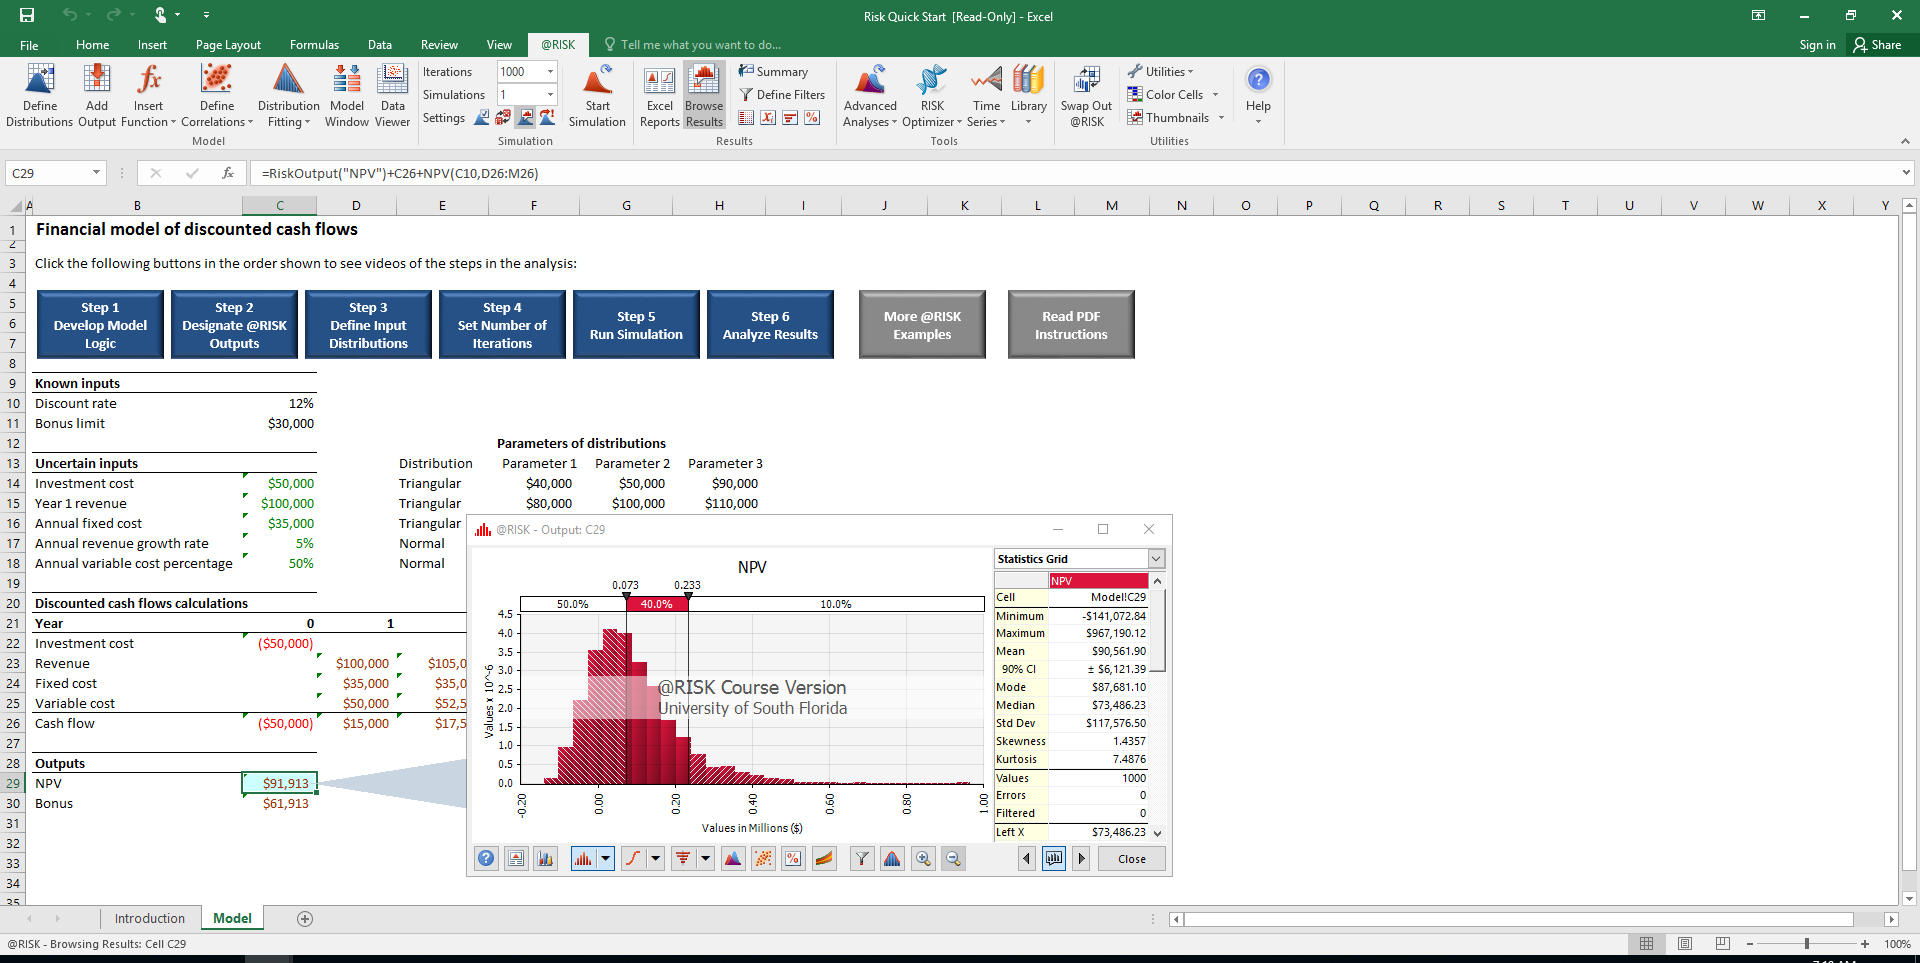This screenshot has height=963, width=1920.
Task: Click the zoom slider in the status bar
Action: 1806,944
